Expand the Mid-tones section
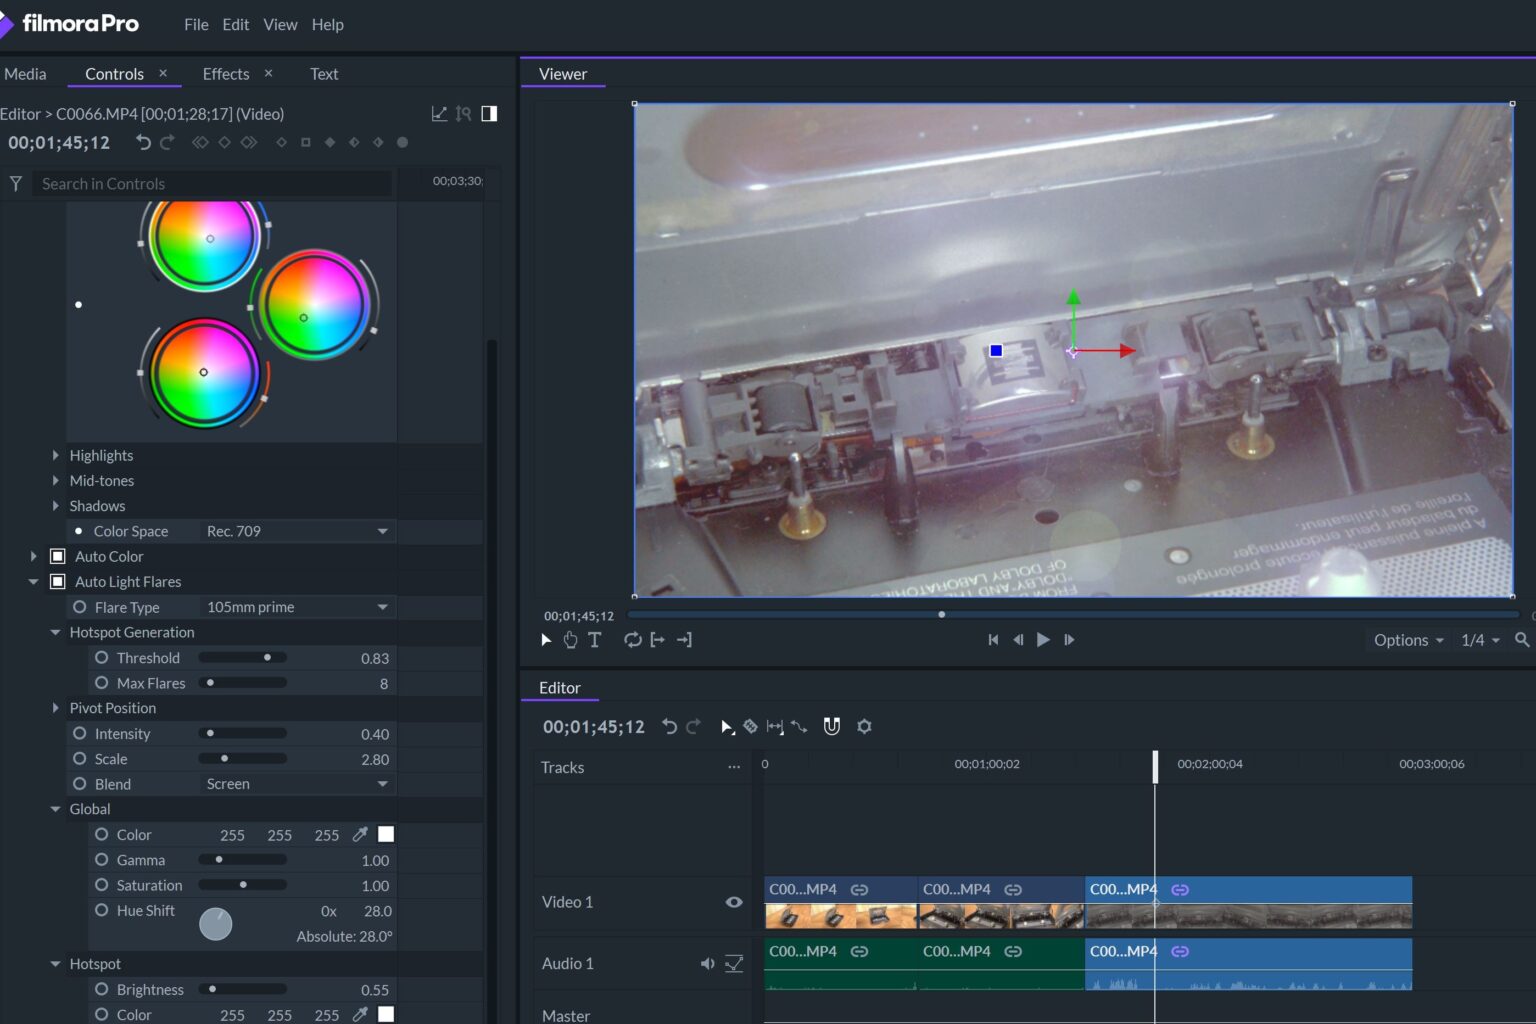This screenshot has width=1536, height=1024. [x=56, y=481]
